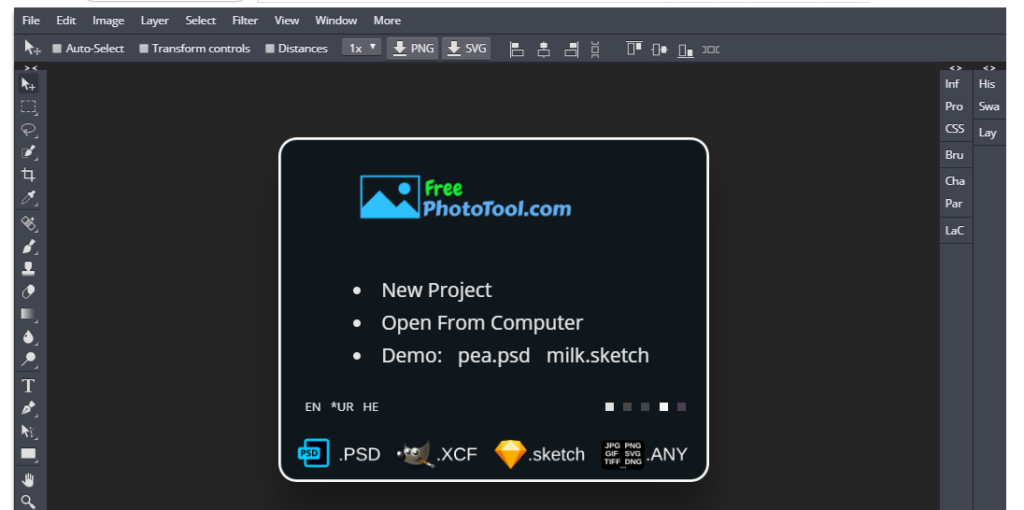This screenshot has height=510, width=1024.
Task: Open the His history panel tab
Action: pyautogui.click(x=989, y=84)
